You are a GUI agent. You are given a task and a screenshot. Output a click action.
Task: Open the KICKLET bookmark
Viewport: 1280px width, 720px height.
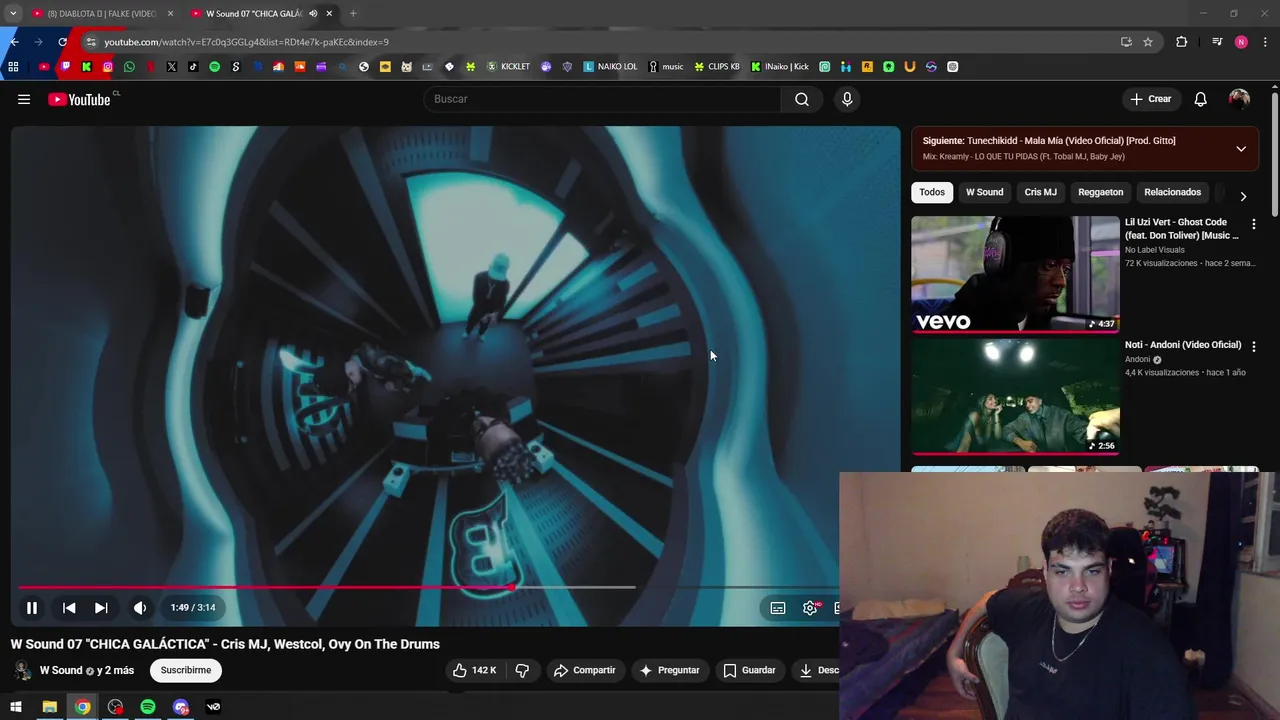coord(508,67)
